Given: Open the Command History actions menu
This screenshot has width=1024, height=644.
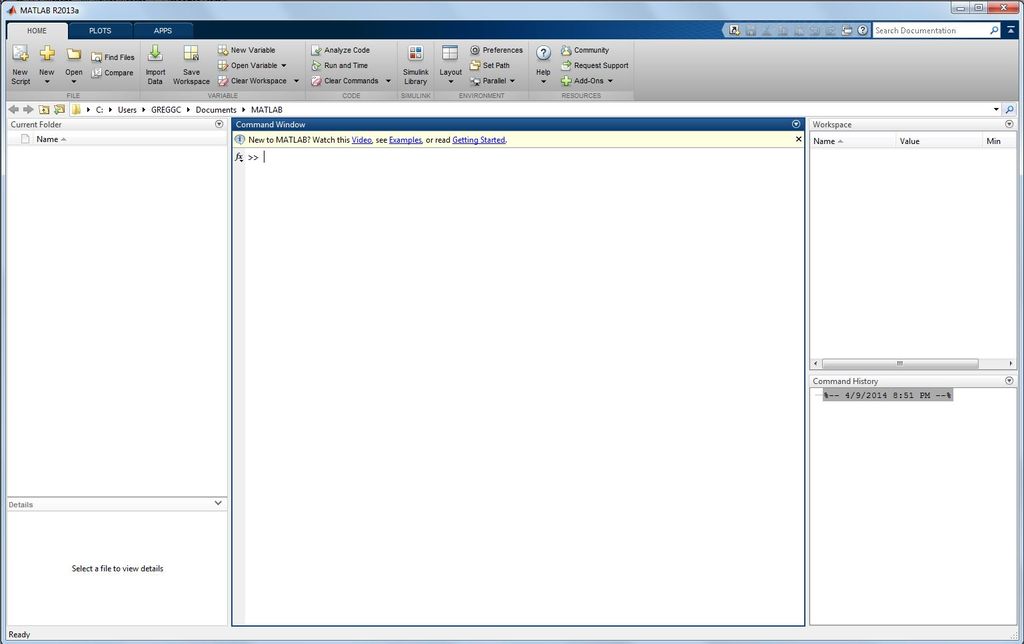Looking at the screenshot, I should point(1009,381).
